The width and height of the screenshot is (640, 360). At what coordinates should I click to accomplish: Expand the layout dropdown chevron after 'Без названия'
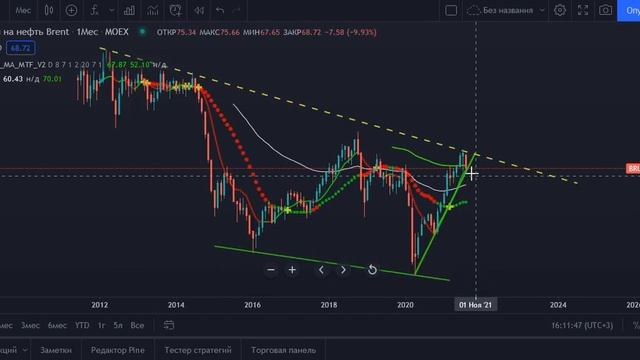pyautogui.click(x=542, y=10)
